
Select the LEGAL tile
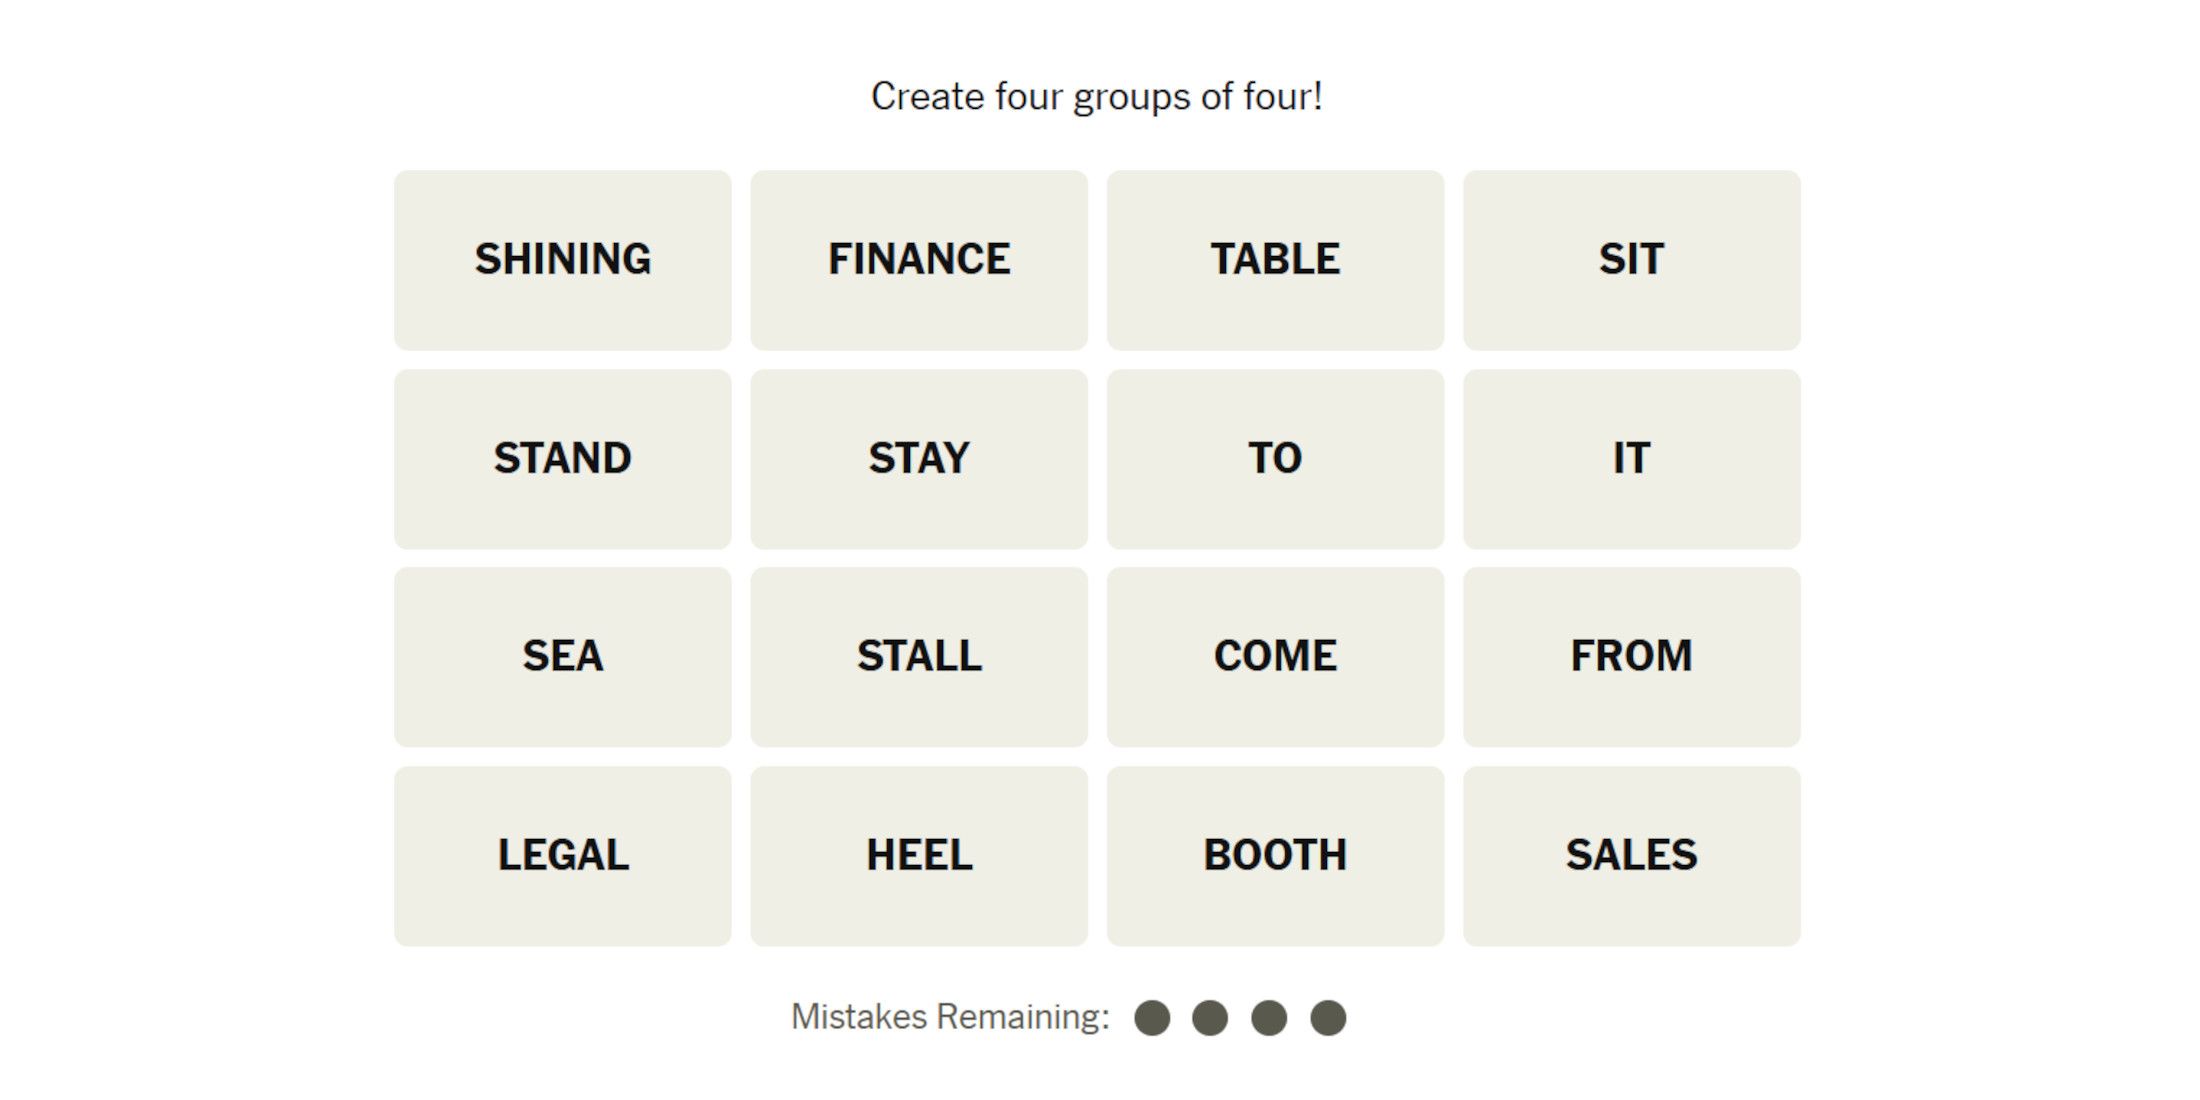[x=562, y=856]
